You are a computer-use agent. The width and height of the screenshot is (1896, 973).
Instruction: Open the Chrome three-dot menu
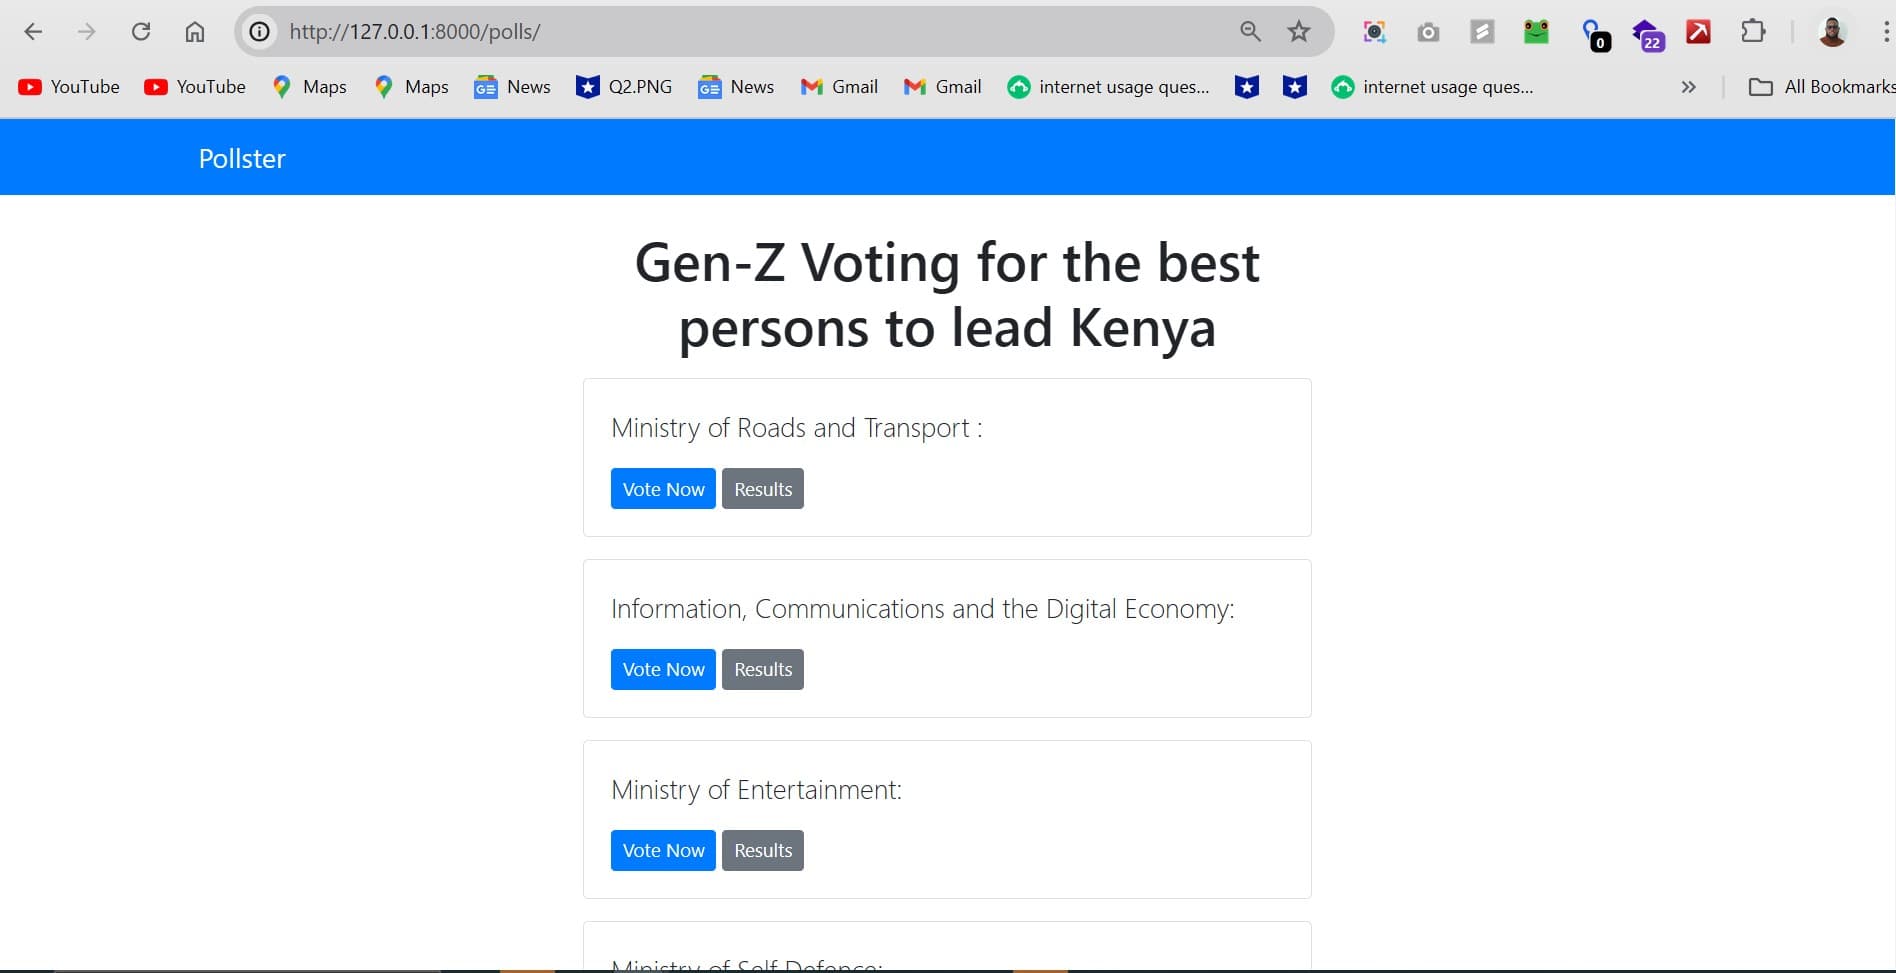1884,31
